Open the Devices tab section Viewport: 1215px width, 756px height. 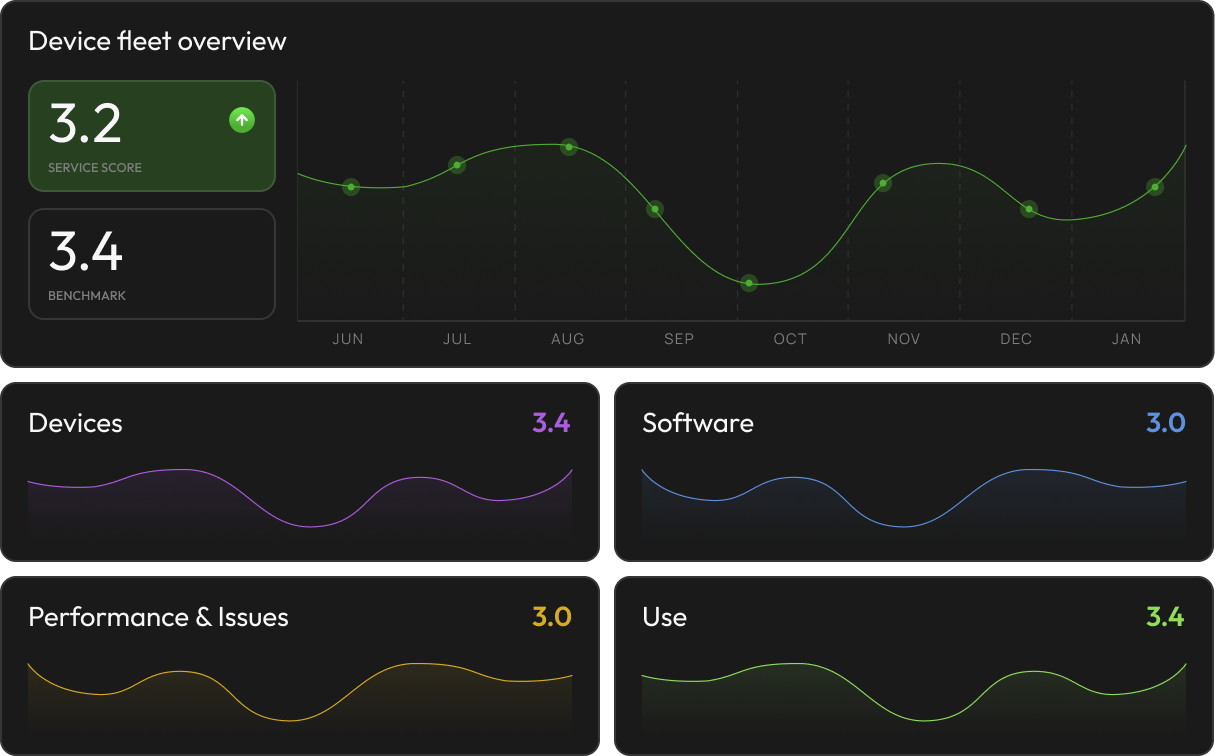(75, 423)
